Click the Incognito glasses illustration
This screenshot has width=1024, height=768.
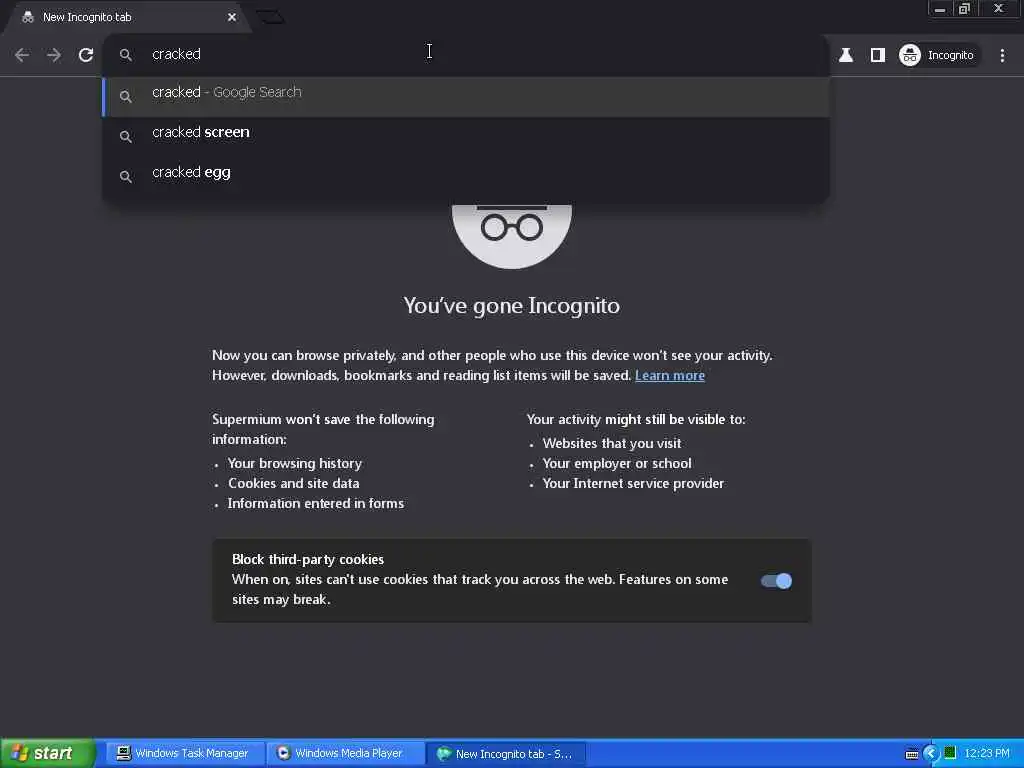point(511,236)
